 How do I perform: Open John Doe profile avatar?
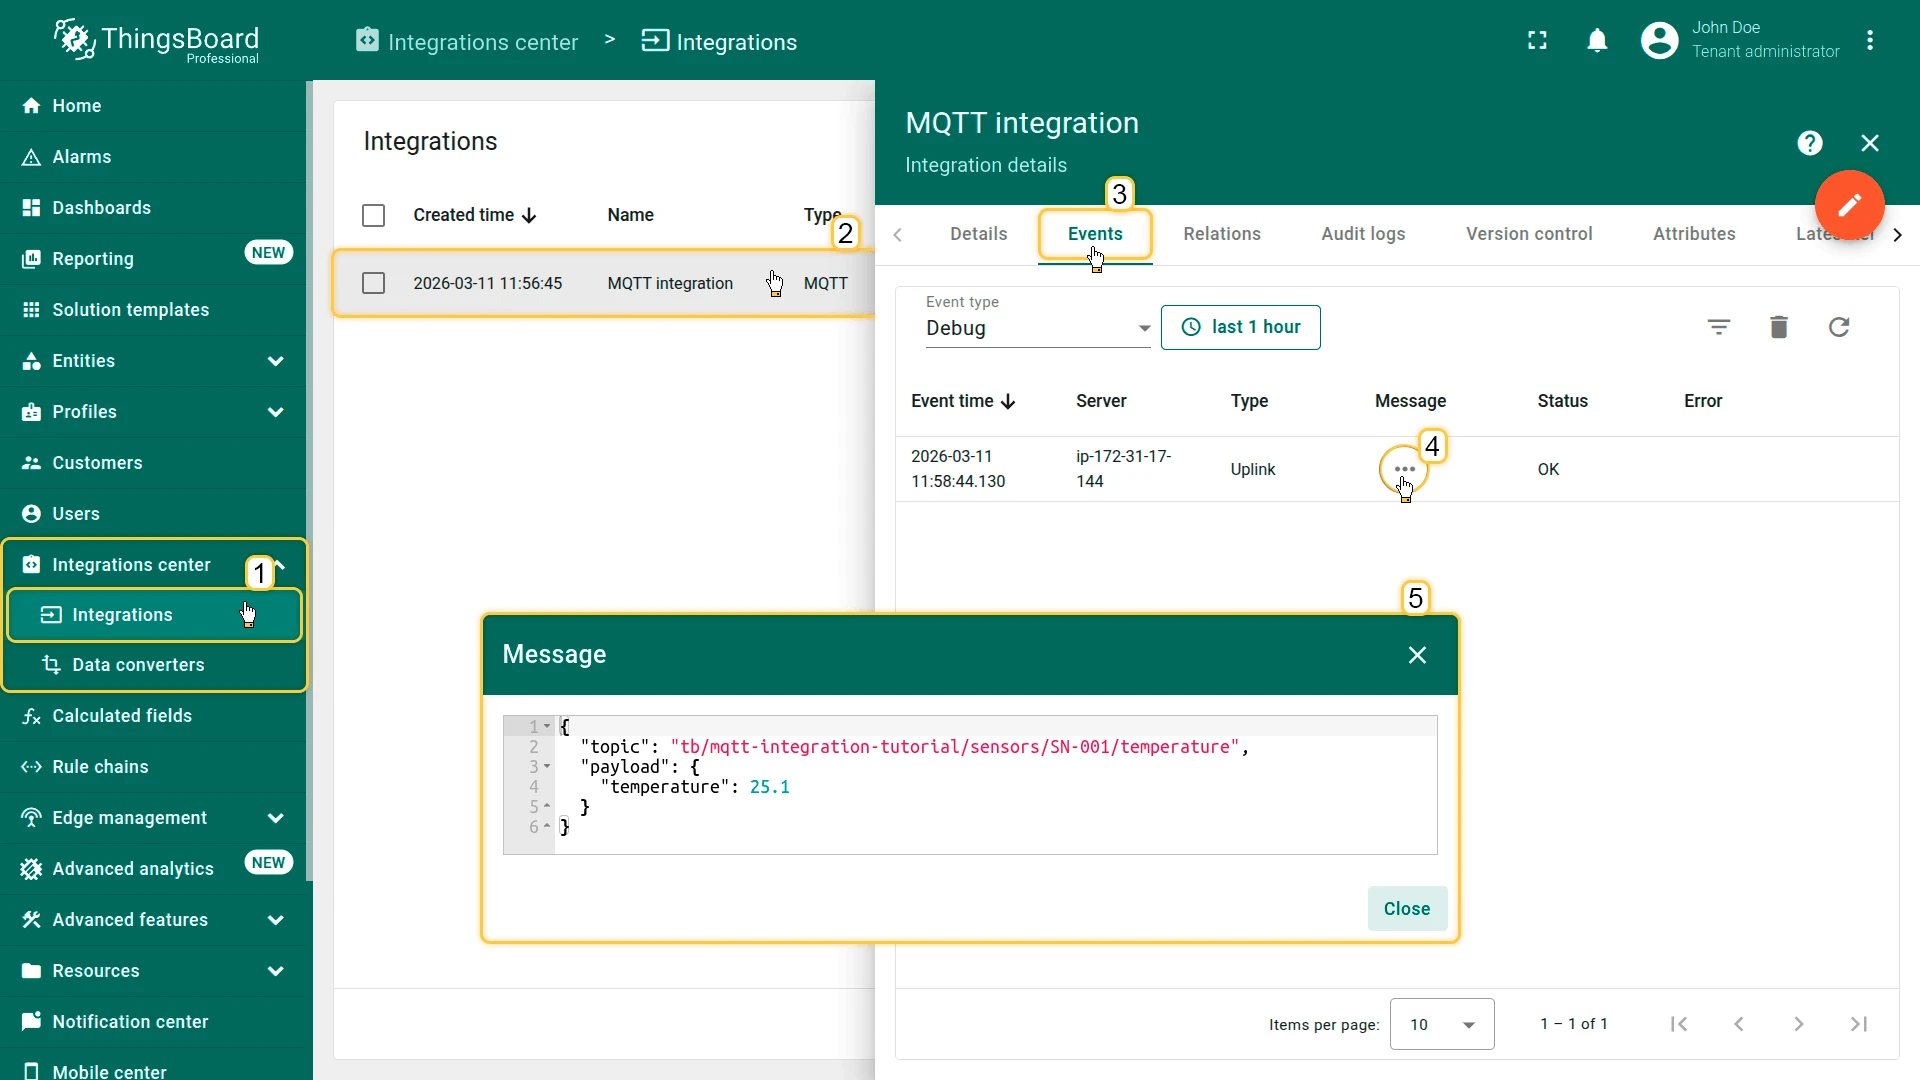point(1660,40)
